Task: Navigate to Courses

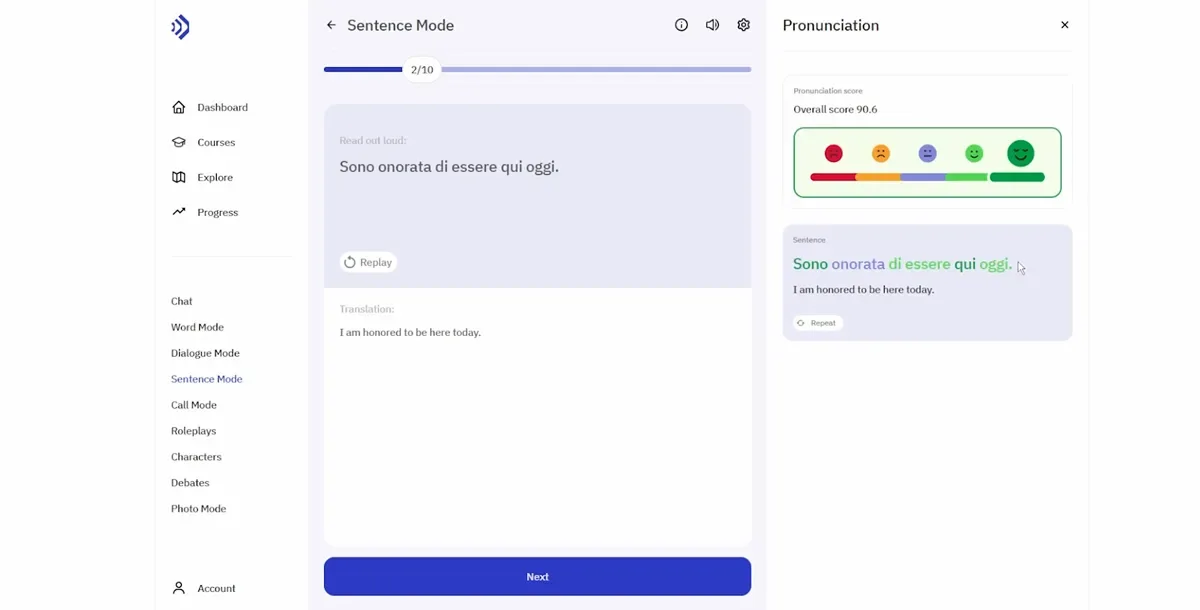Action: (x=215, y=142)
